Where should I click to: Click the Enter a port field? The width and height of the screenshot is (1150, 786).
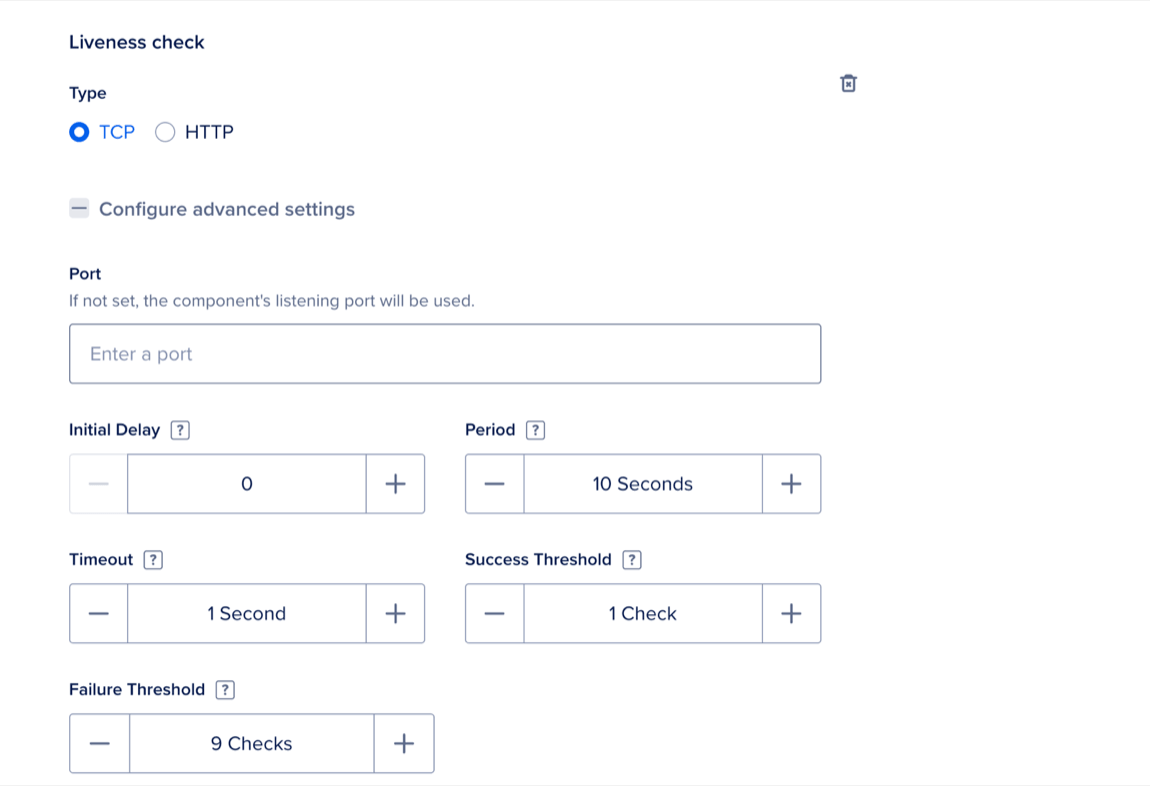coord(445,354)
